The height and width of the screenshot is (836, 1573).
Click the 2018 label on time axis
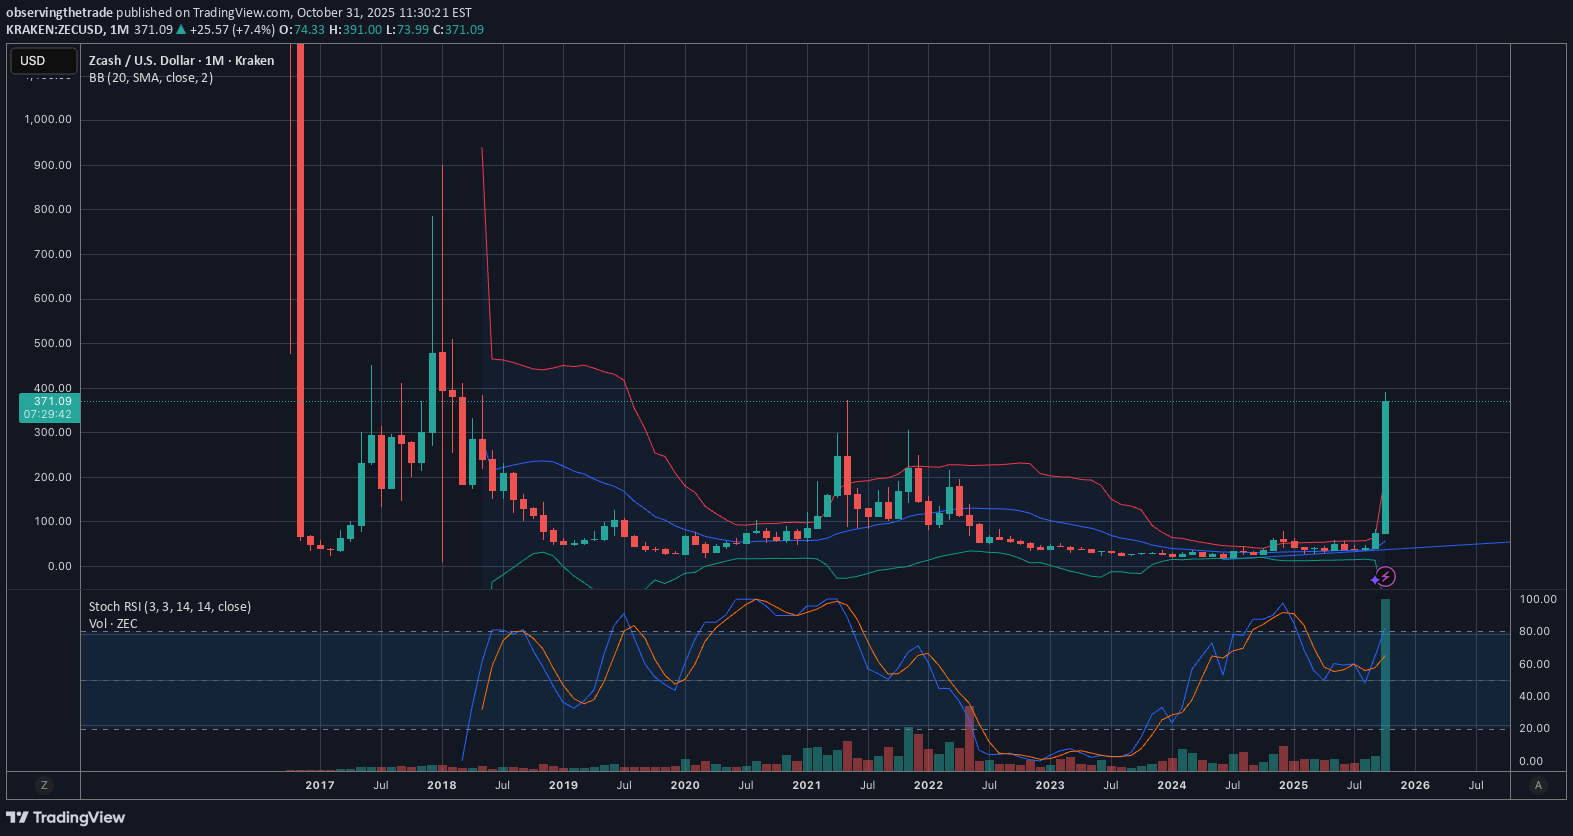[441, 785]
